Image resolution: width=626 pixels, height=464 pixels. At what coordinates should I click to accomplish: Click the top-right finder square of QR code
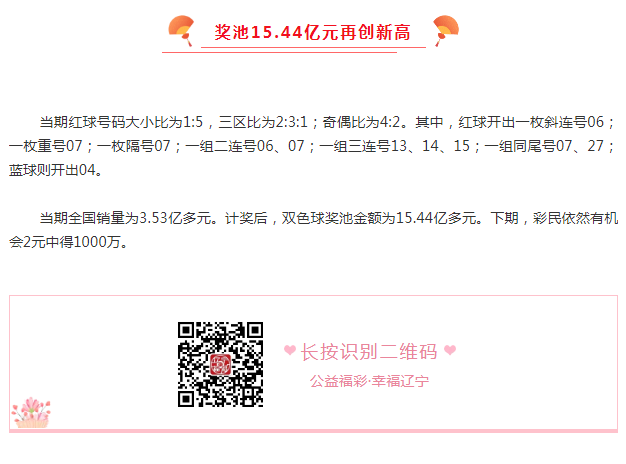pyautogui.click(x=255, y=330)
